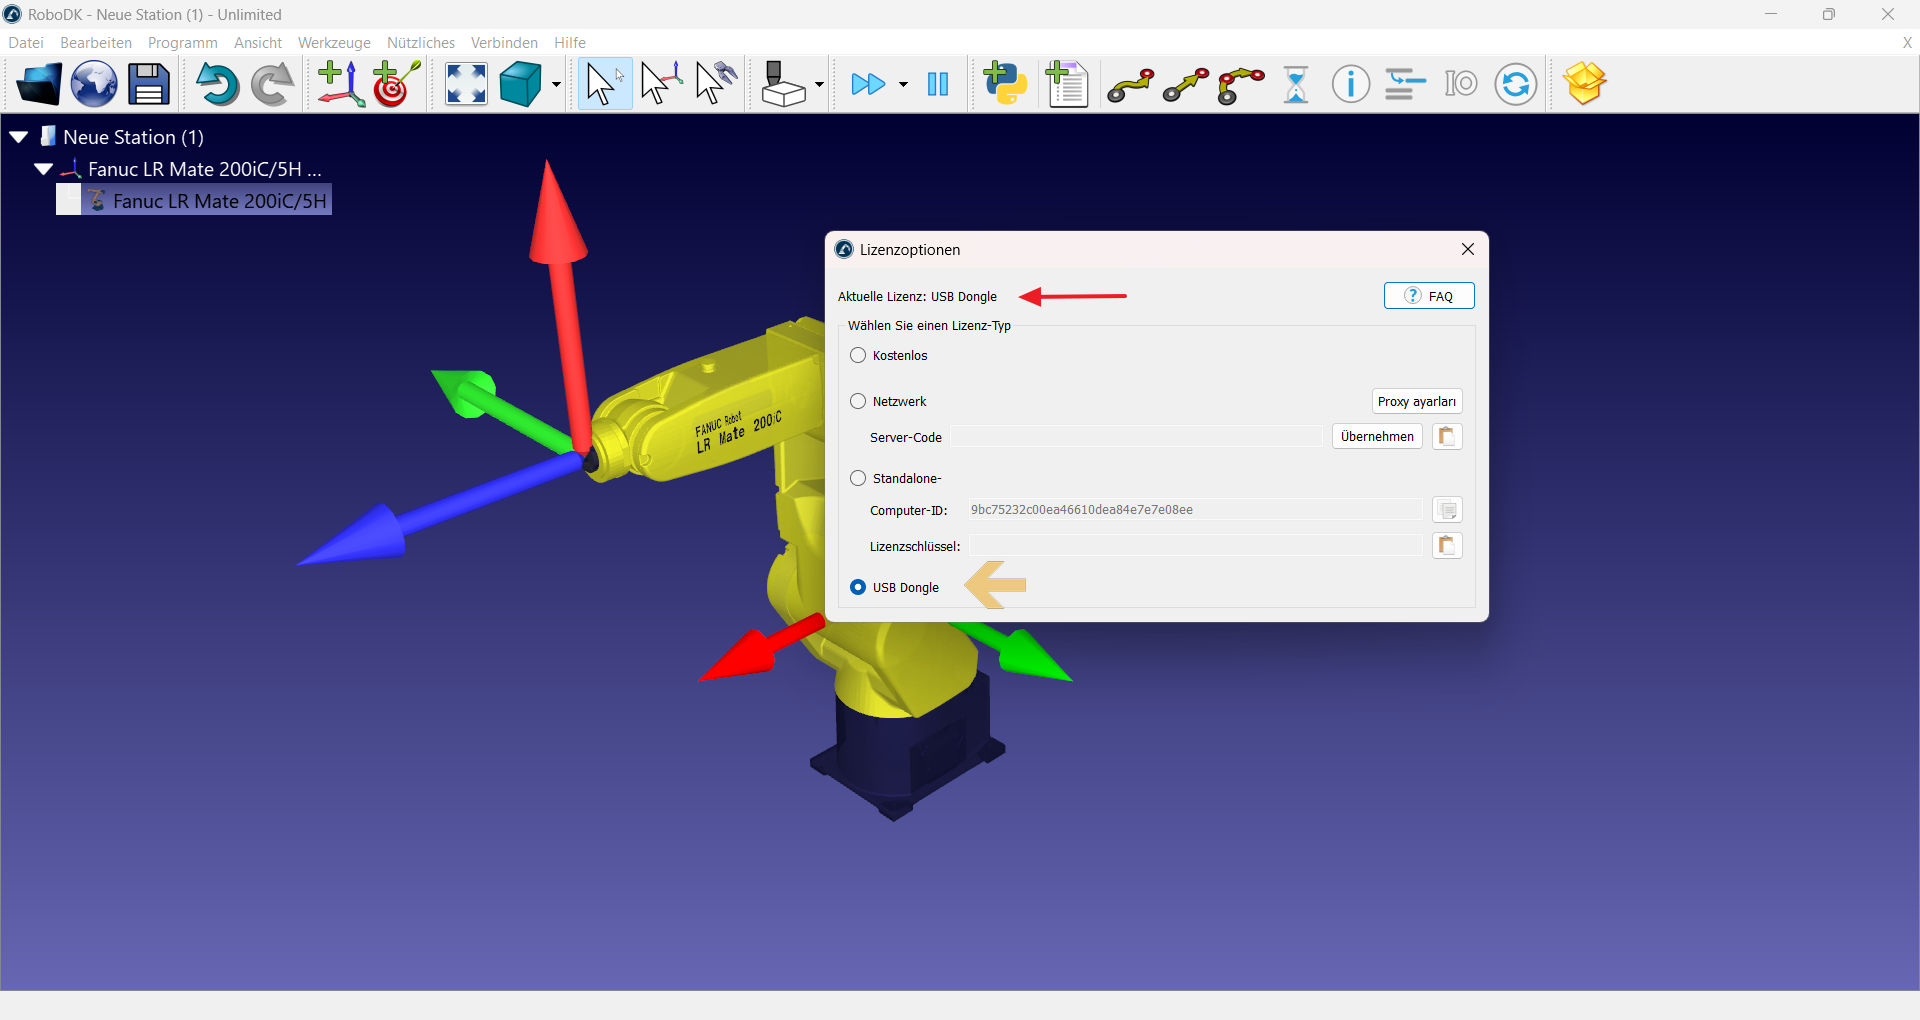Click the Proxy ayarları button
The width and height of the screenshot is (1920, 1020).
click(1417, 401)
